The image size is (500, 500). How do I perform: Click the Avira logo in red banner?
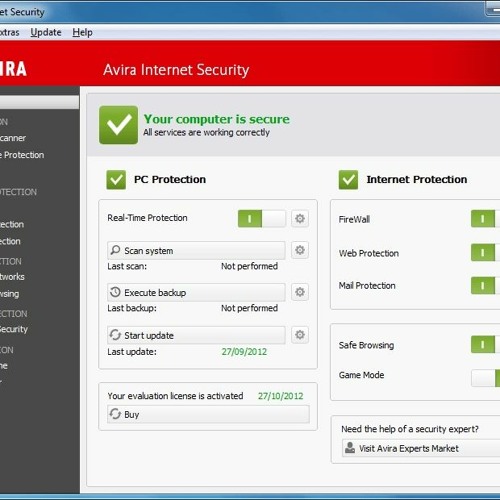[13, 69]
